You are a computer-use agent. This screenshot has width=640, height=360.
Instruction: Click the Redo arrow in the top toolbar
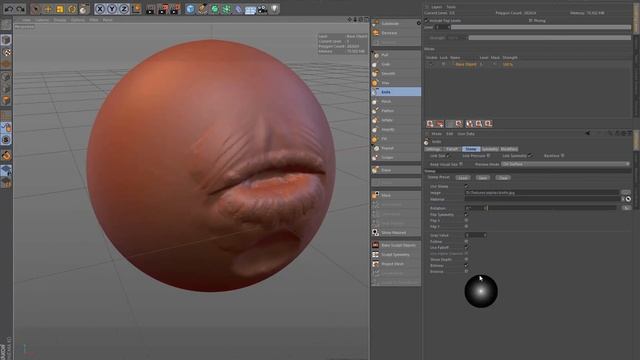click(20, 9)
